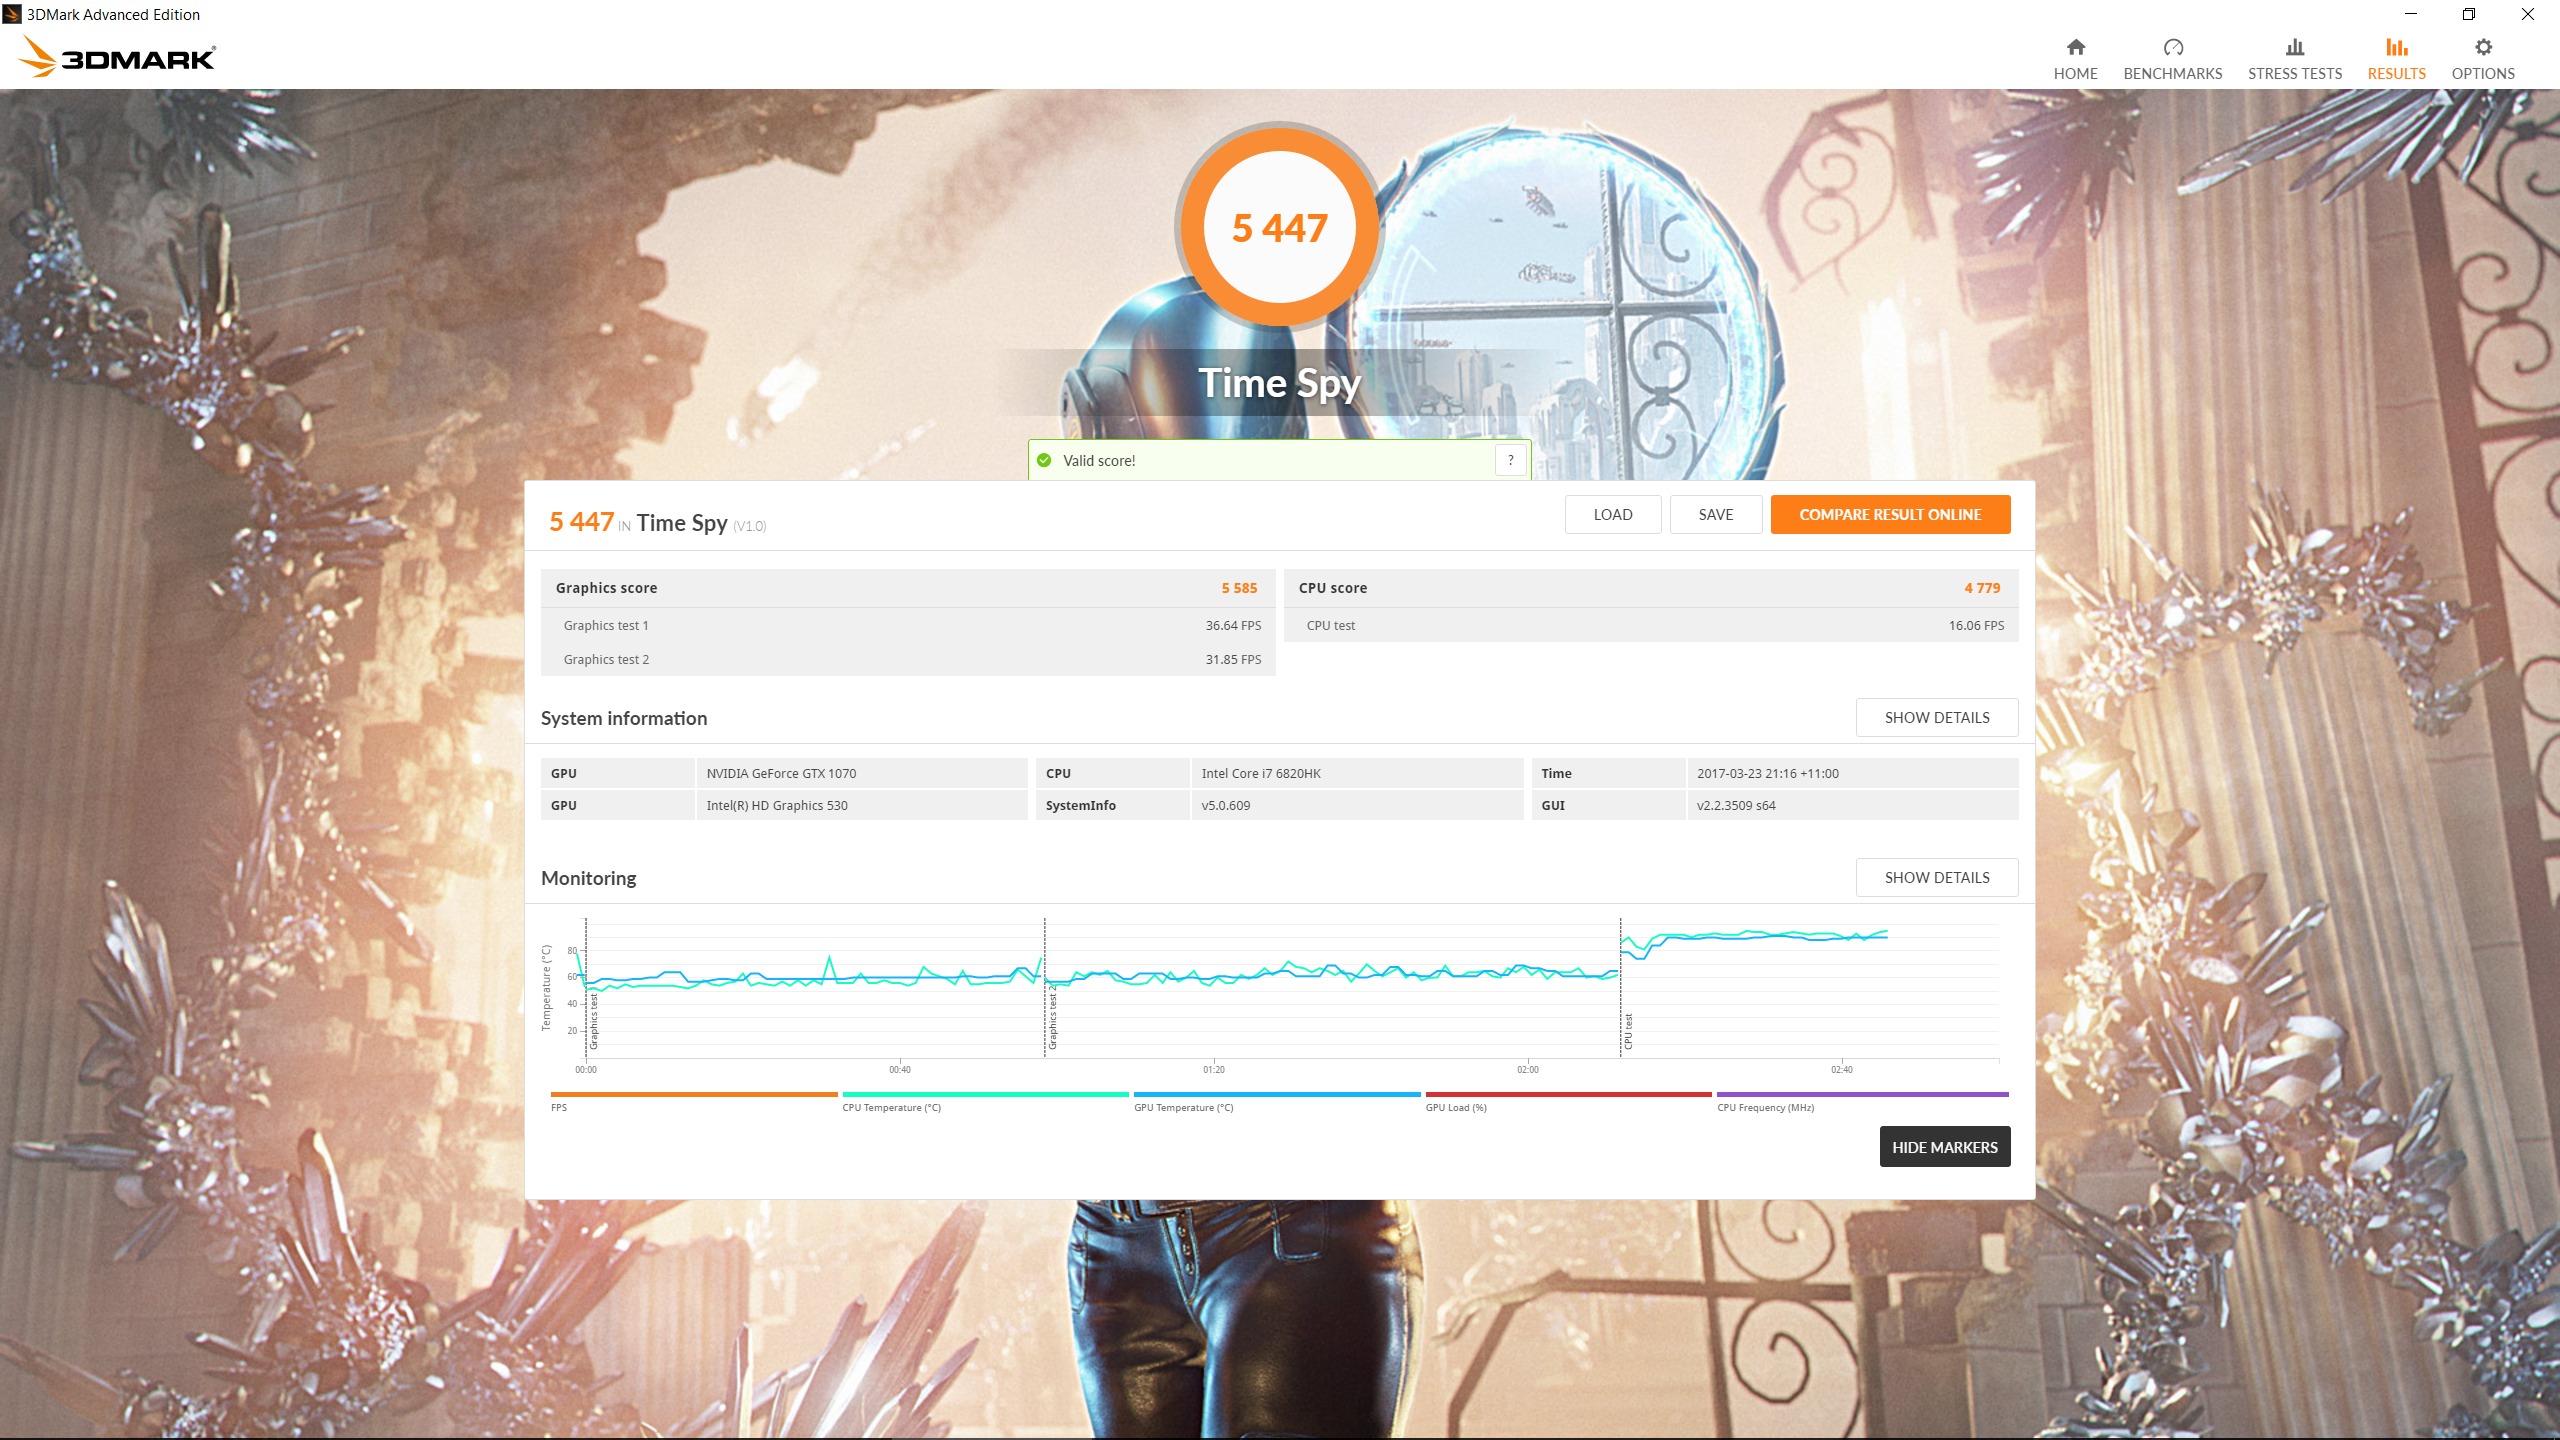Switch to the STRESS TESTS tab label
The image size is (2560, 1440).
pos(2294,74)
